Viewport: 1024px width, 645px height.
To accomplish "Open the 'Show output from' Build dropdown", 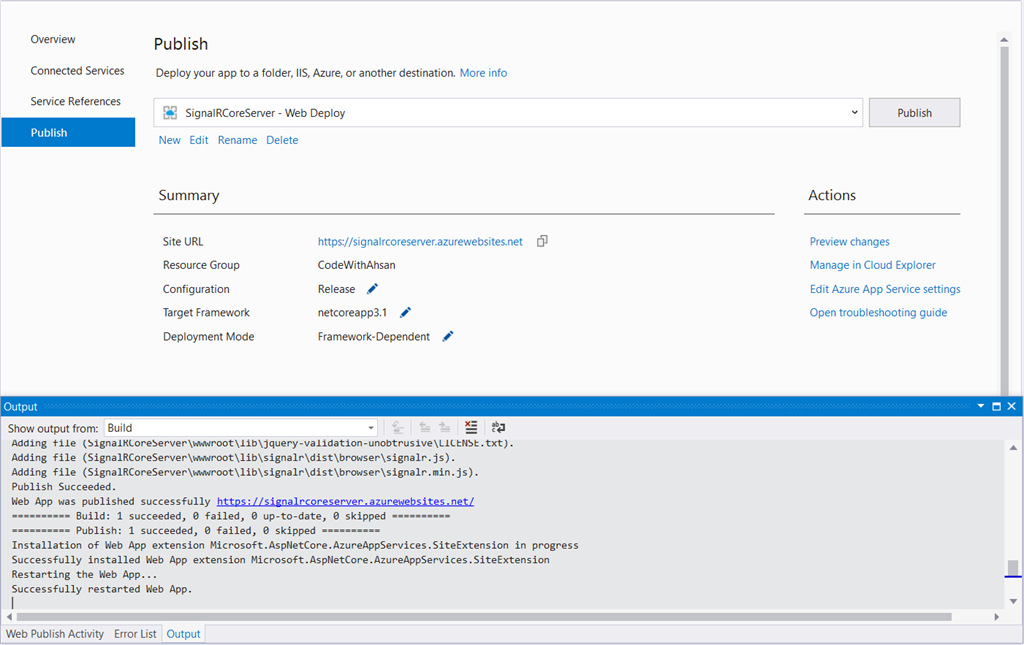I will [371, 428].
